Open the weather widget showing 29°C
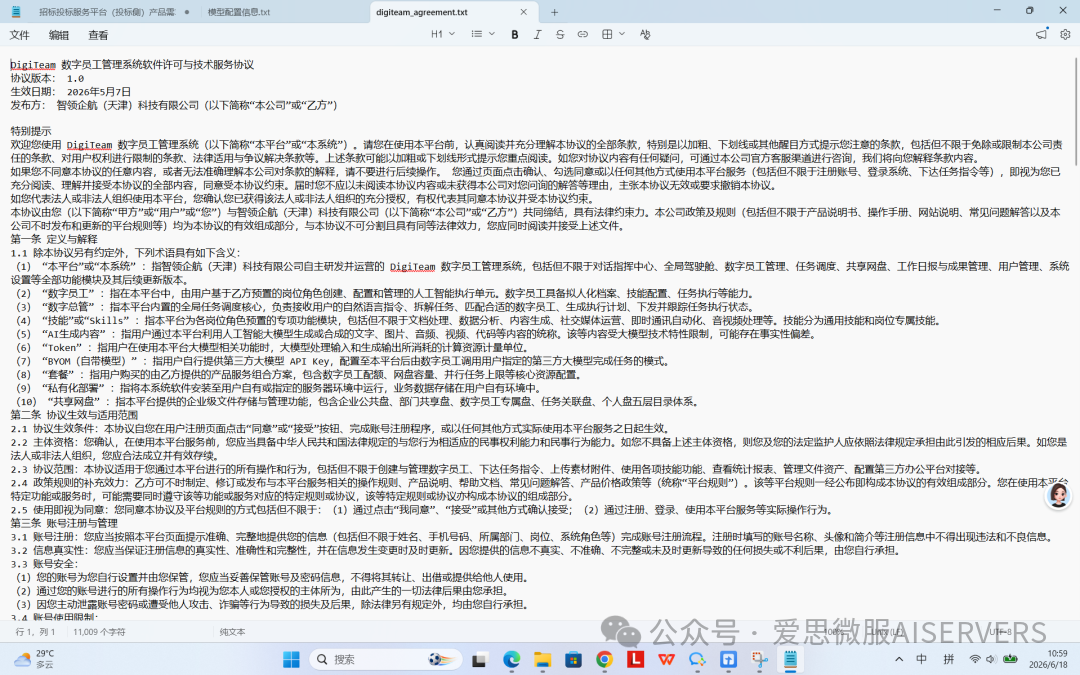Image resolution: width=1080 pixels, height=675 pixels. (x=33, y=659)
